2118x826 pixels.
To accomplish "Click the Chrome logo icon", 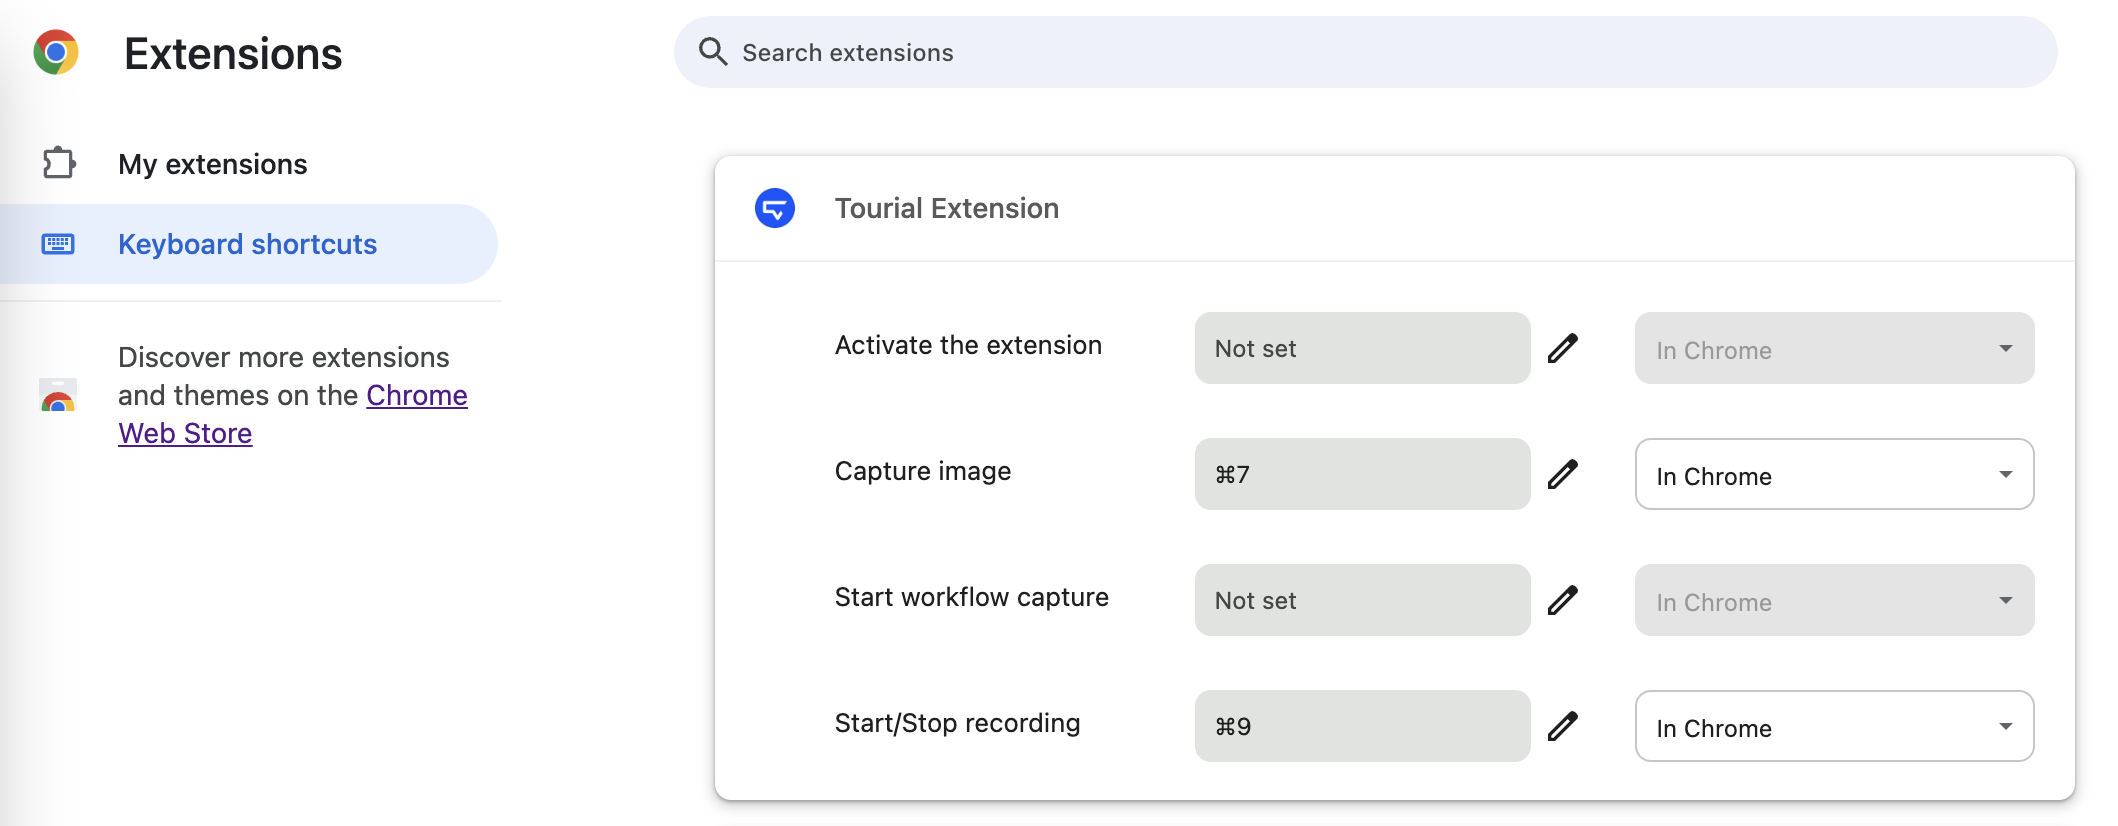I will click(x=56, y=52).
